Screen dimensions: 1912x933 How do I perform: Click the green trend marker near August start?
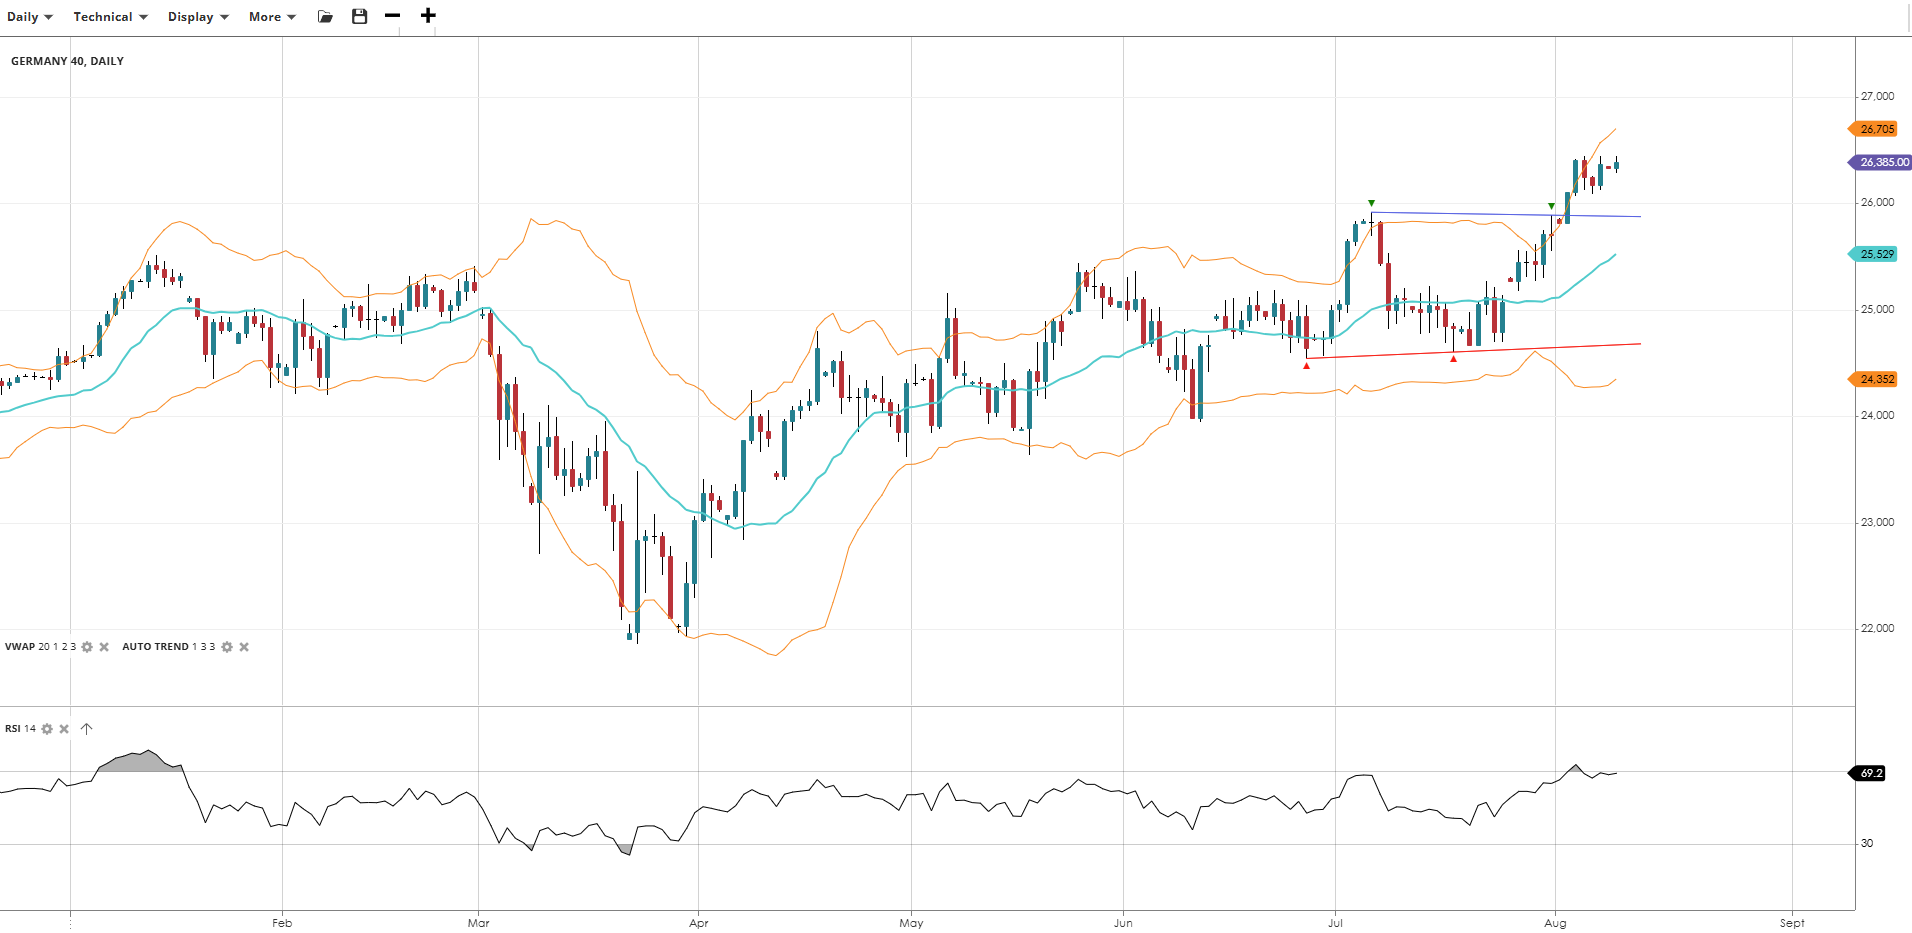pyautogui.click(x=1551, y=206)
